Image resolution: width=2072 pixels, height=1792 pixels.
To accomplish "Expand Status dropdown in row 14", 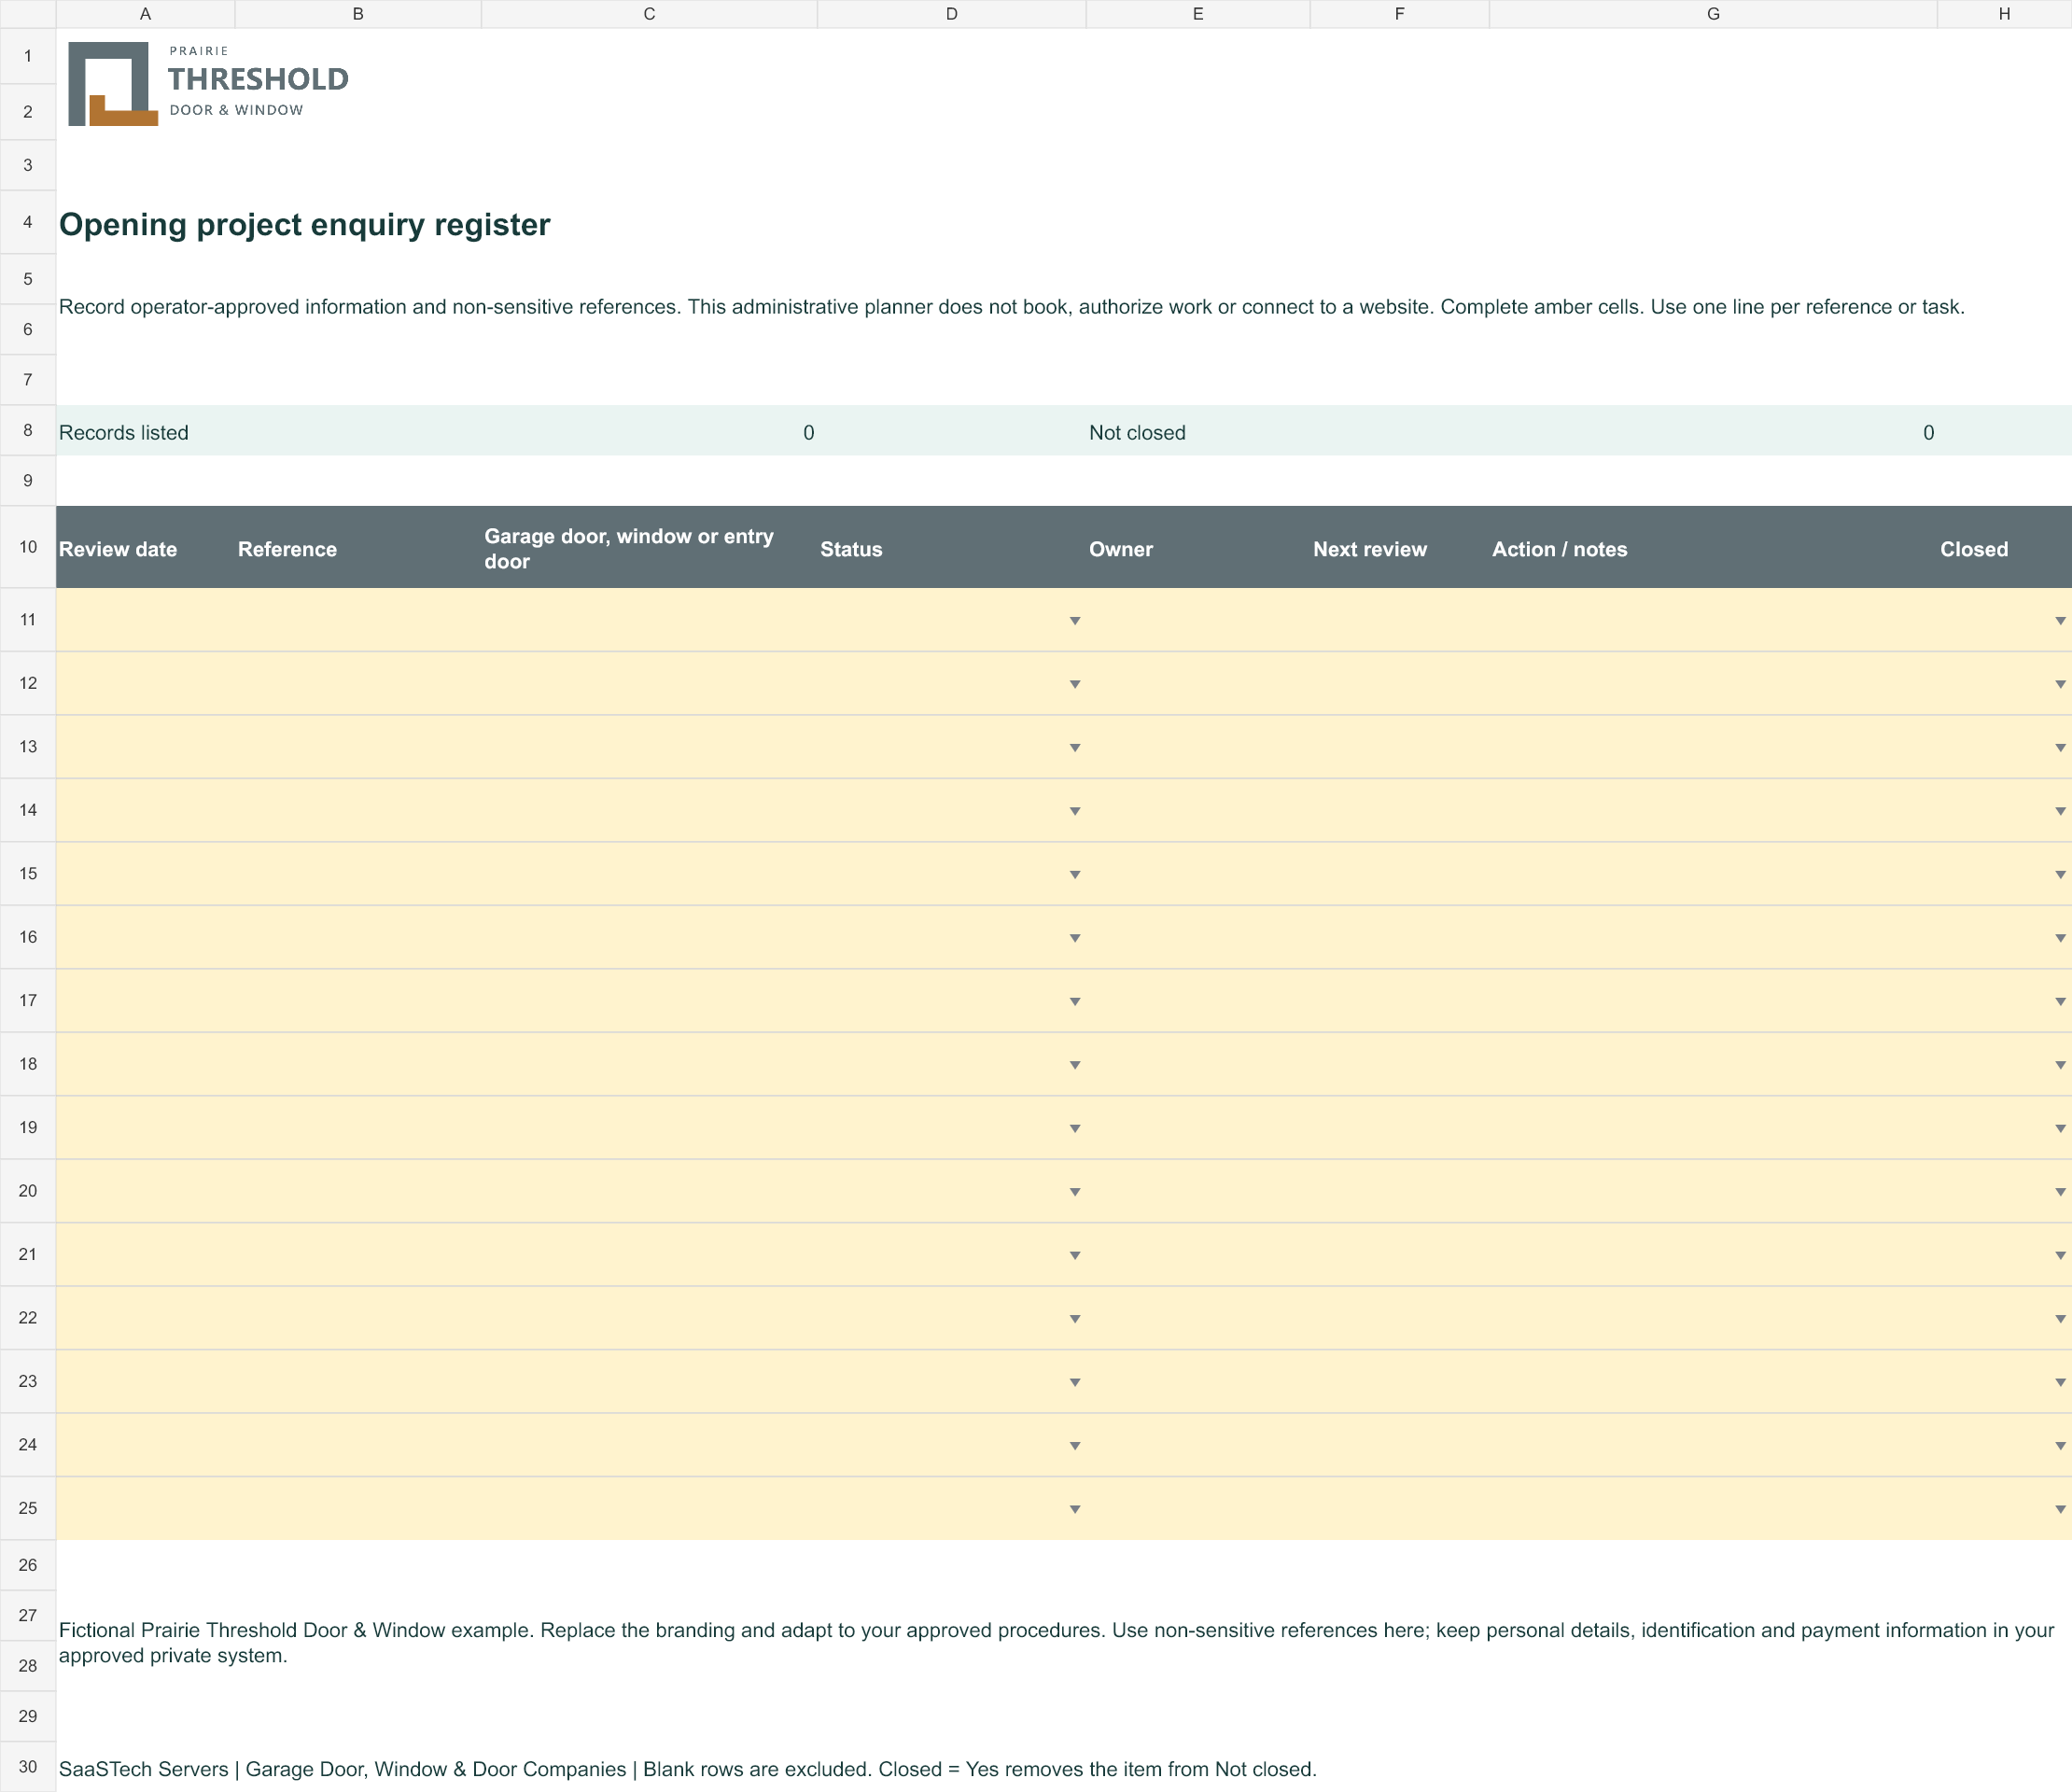I will 1075,811.
